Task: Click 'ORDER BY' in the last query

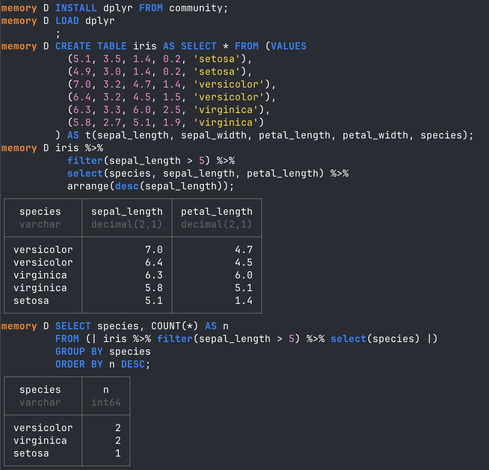Action: (x=79, y=364)
